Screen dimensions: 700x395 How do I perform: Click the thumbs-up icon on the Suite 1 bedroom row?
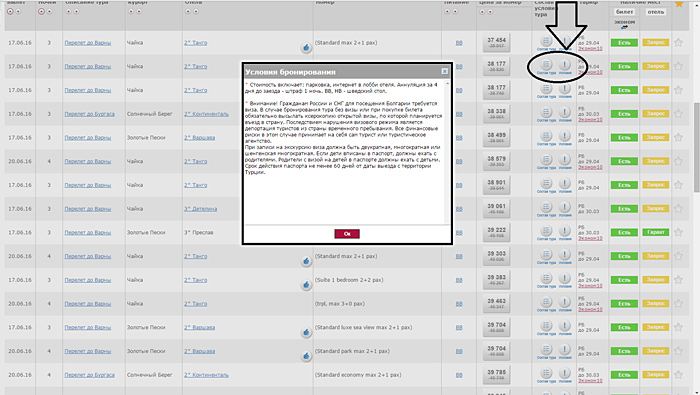[x=306, y=284]
